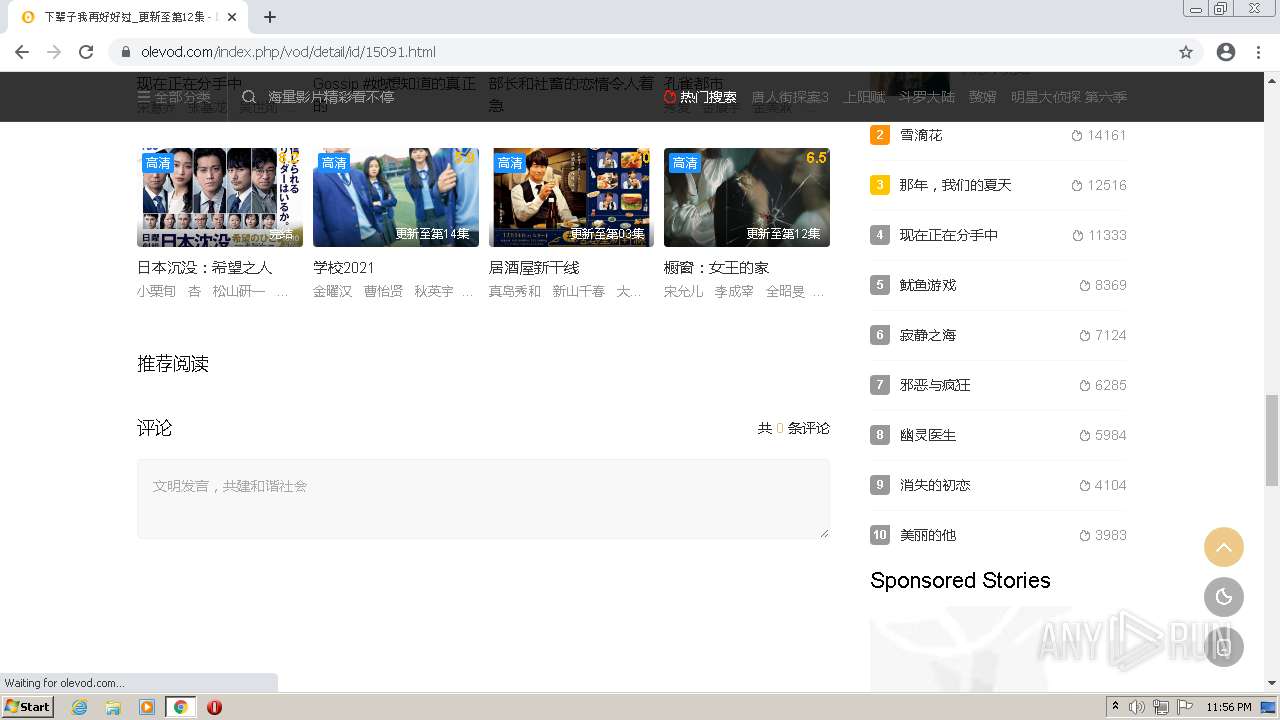Open the media player taskbar icon

(147, 707)
